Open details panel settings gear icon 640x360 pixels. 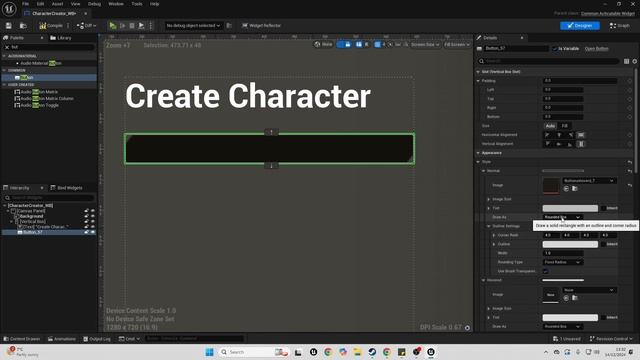tap(635, 61)
